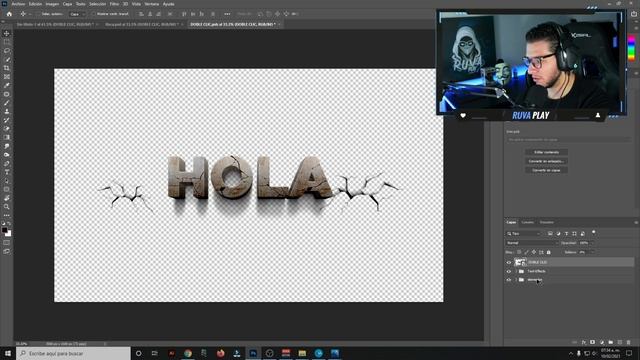Screen dimensions: 640x360
Task: Open Chrome from the taskbar
Action: [x=188, y=353]
